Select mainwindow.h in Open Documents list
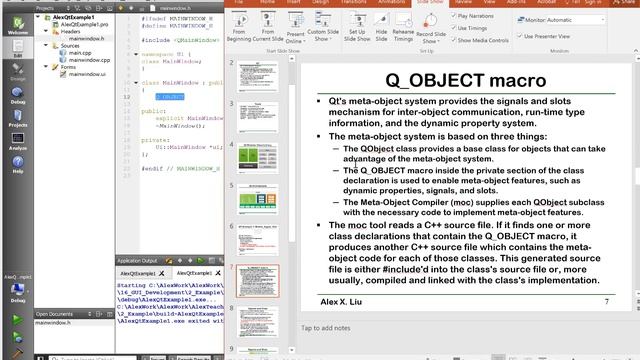The width and height of the screenshot is (640, 360). coord(53,323)
